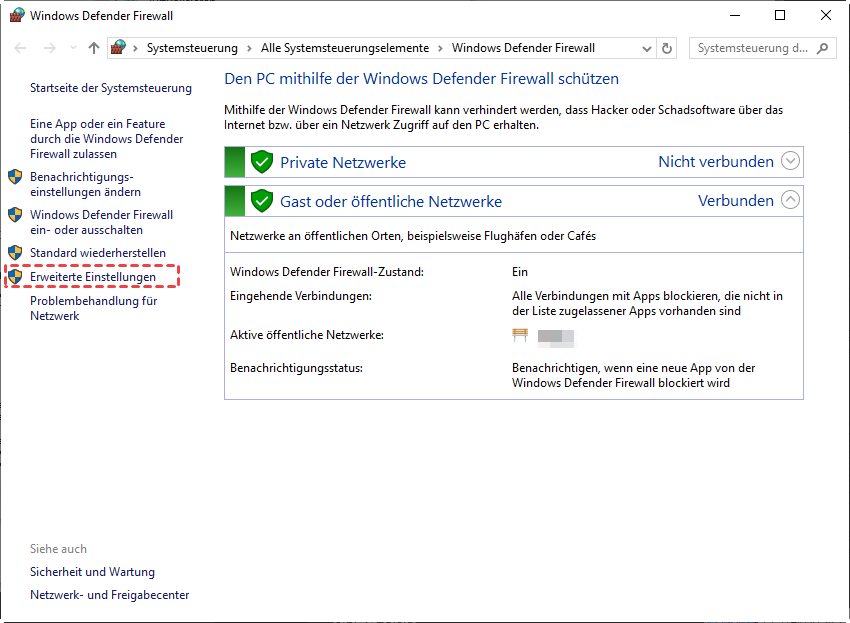Screen dimensions: 850x623
Task: Refresh the Control Panel view
Action: (668, 48)
